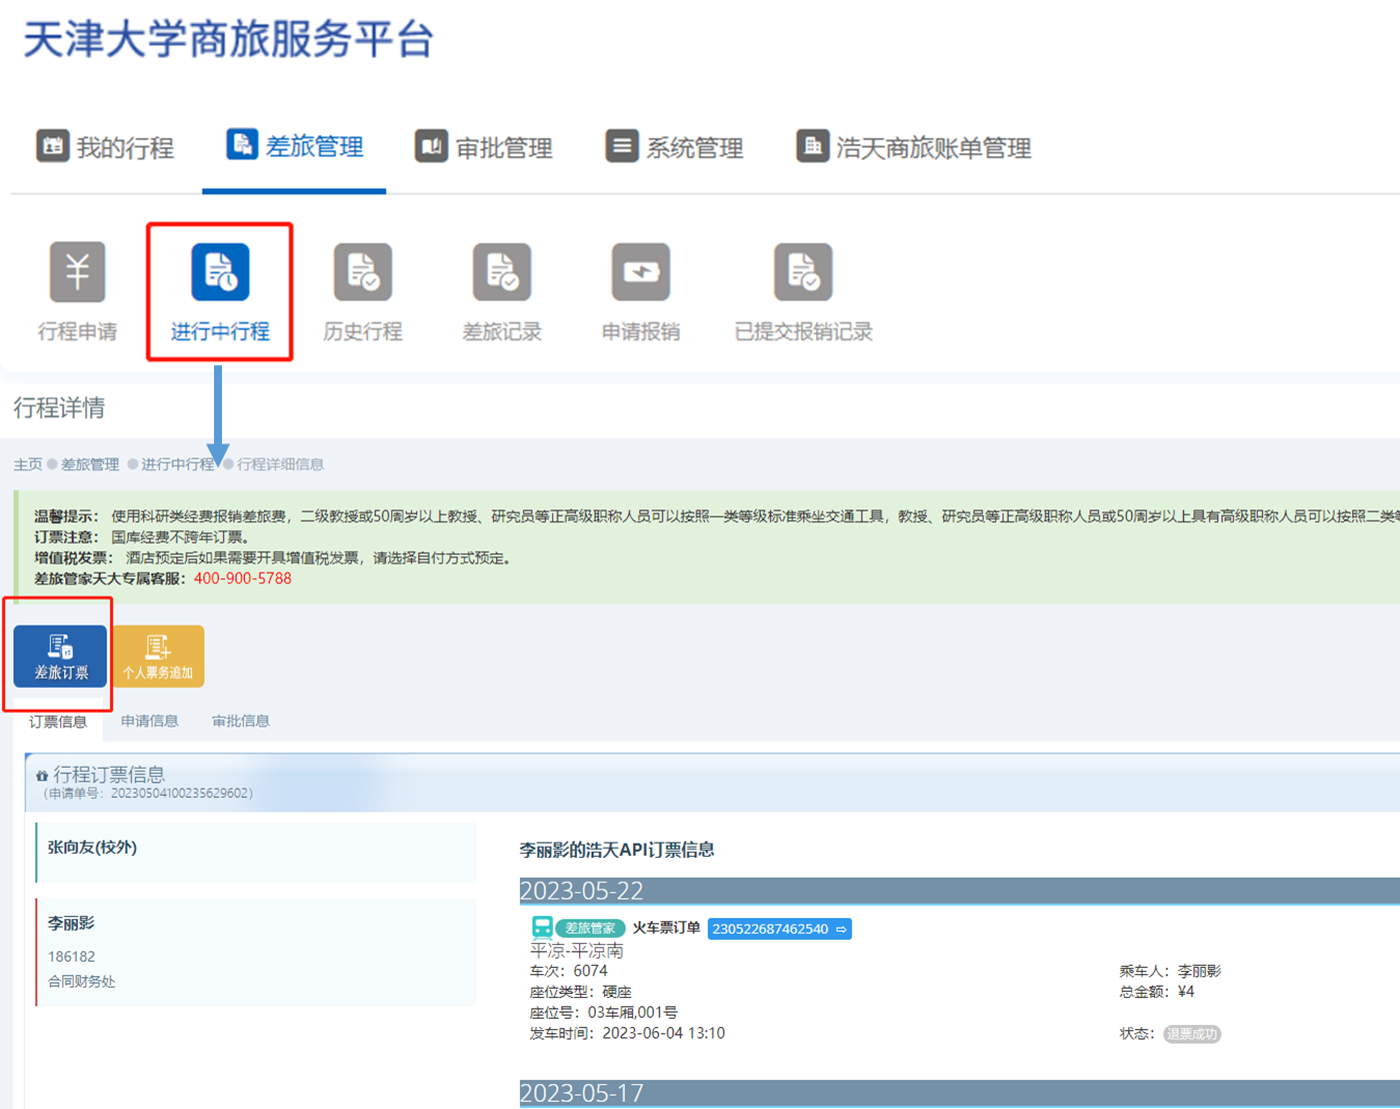
Task: Click the 申请报销 icon
Action: coord(640,272)
